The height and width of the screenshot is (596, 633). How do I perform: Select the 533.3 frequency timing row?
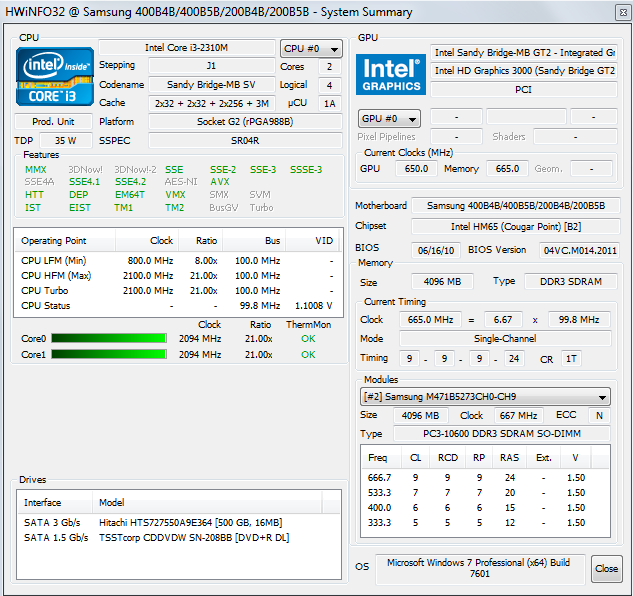click(485, 493)
